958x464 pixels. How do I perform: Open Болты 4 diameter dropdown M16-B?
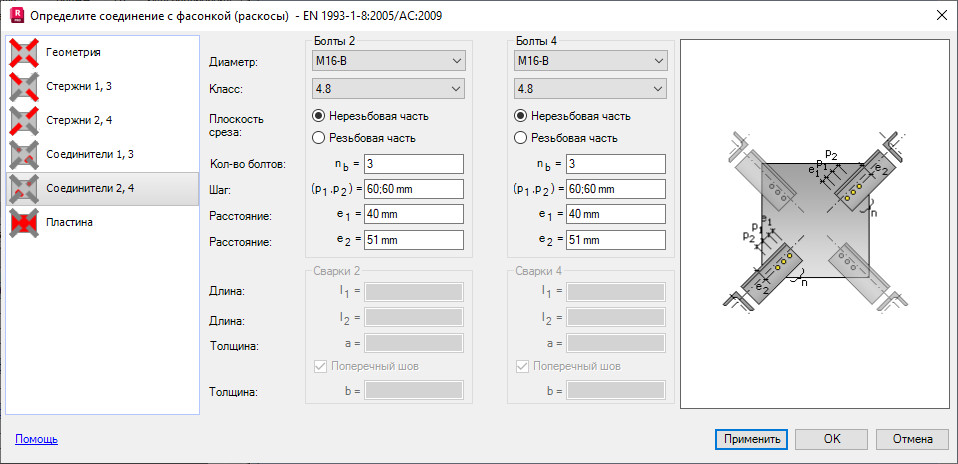click(x=591, y=61)
